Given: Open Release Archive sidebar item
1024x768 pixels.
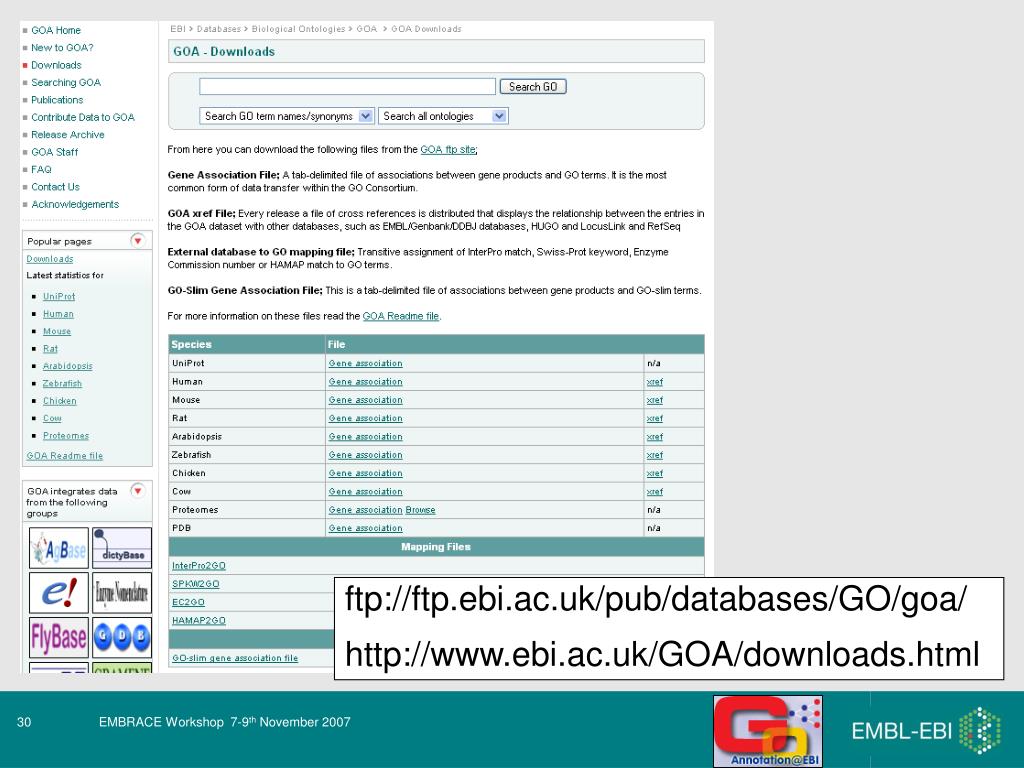Looking at the screenshot, I should click(67, 135).
